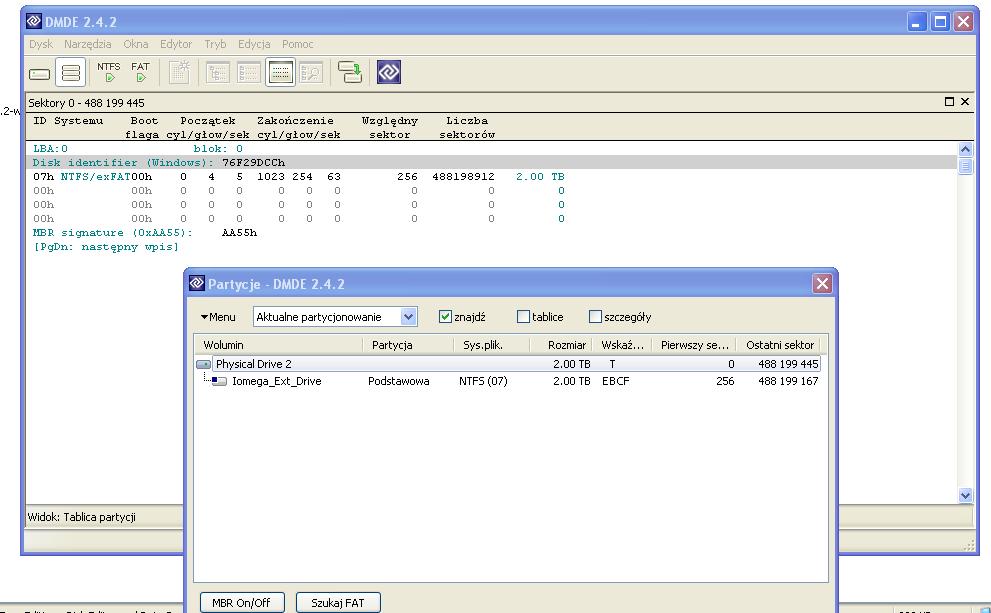The height and width of the screenshot is (613, 991).
Task: Click the 488 199 167 last sector cell
Action: pyautogui.click(x=787, y=381)
